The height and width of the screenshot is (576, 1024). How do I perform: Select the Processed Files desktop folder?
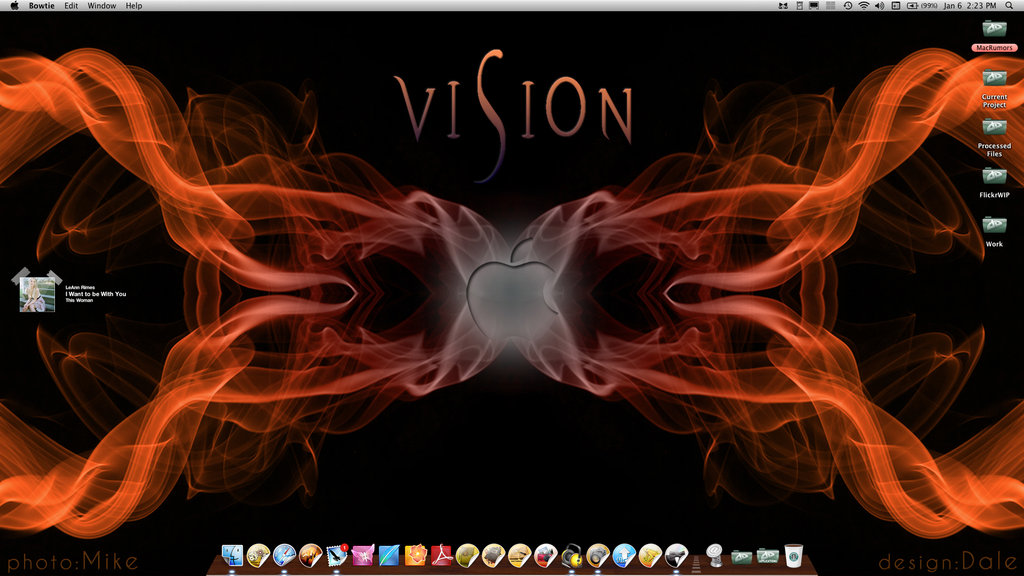tap(995, 137)
